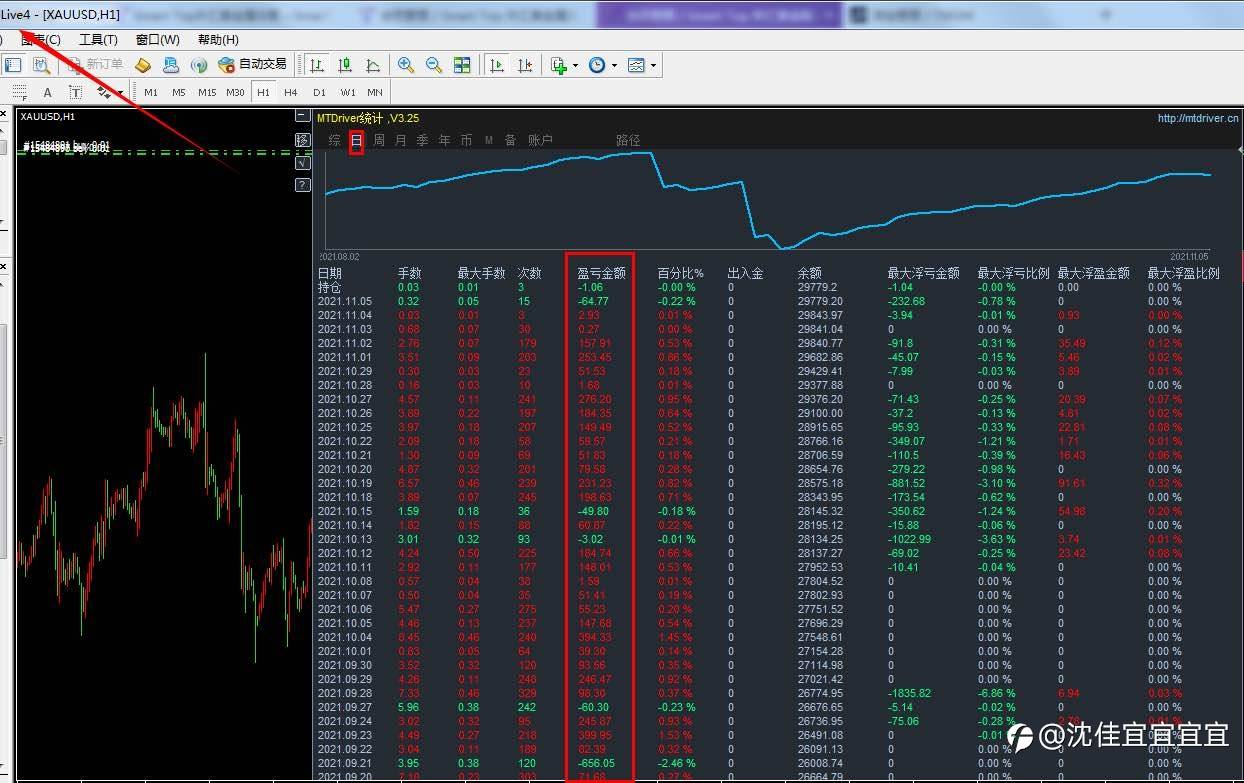Toggle chart shift
The width and height of the screenshot is (1244, 783).
[524, 65]
